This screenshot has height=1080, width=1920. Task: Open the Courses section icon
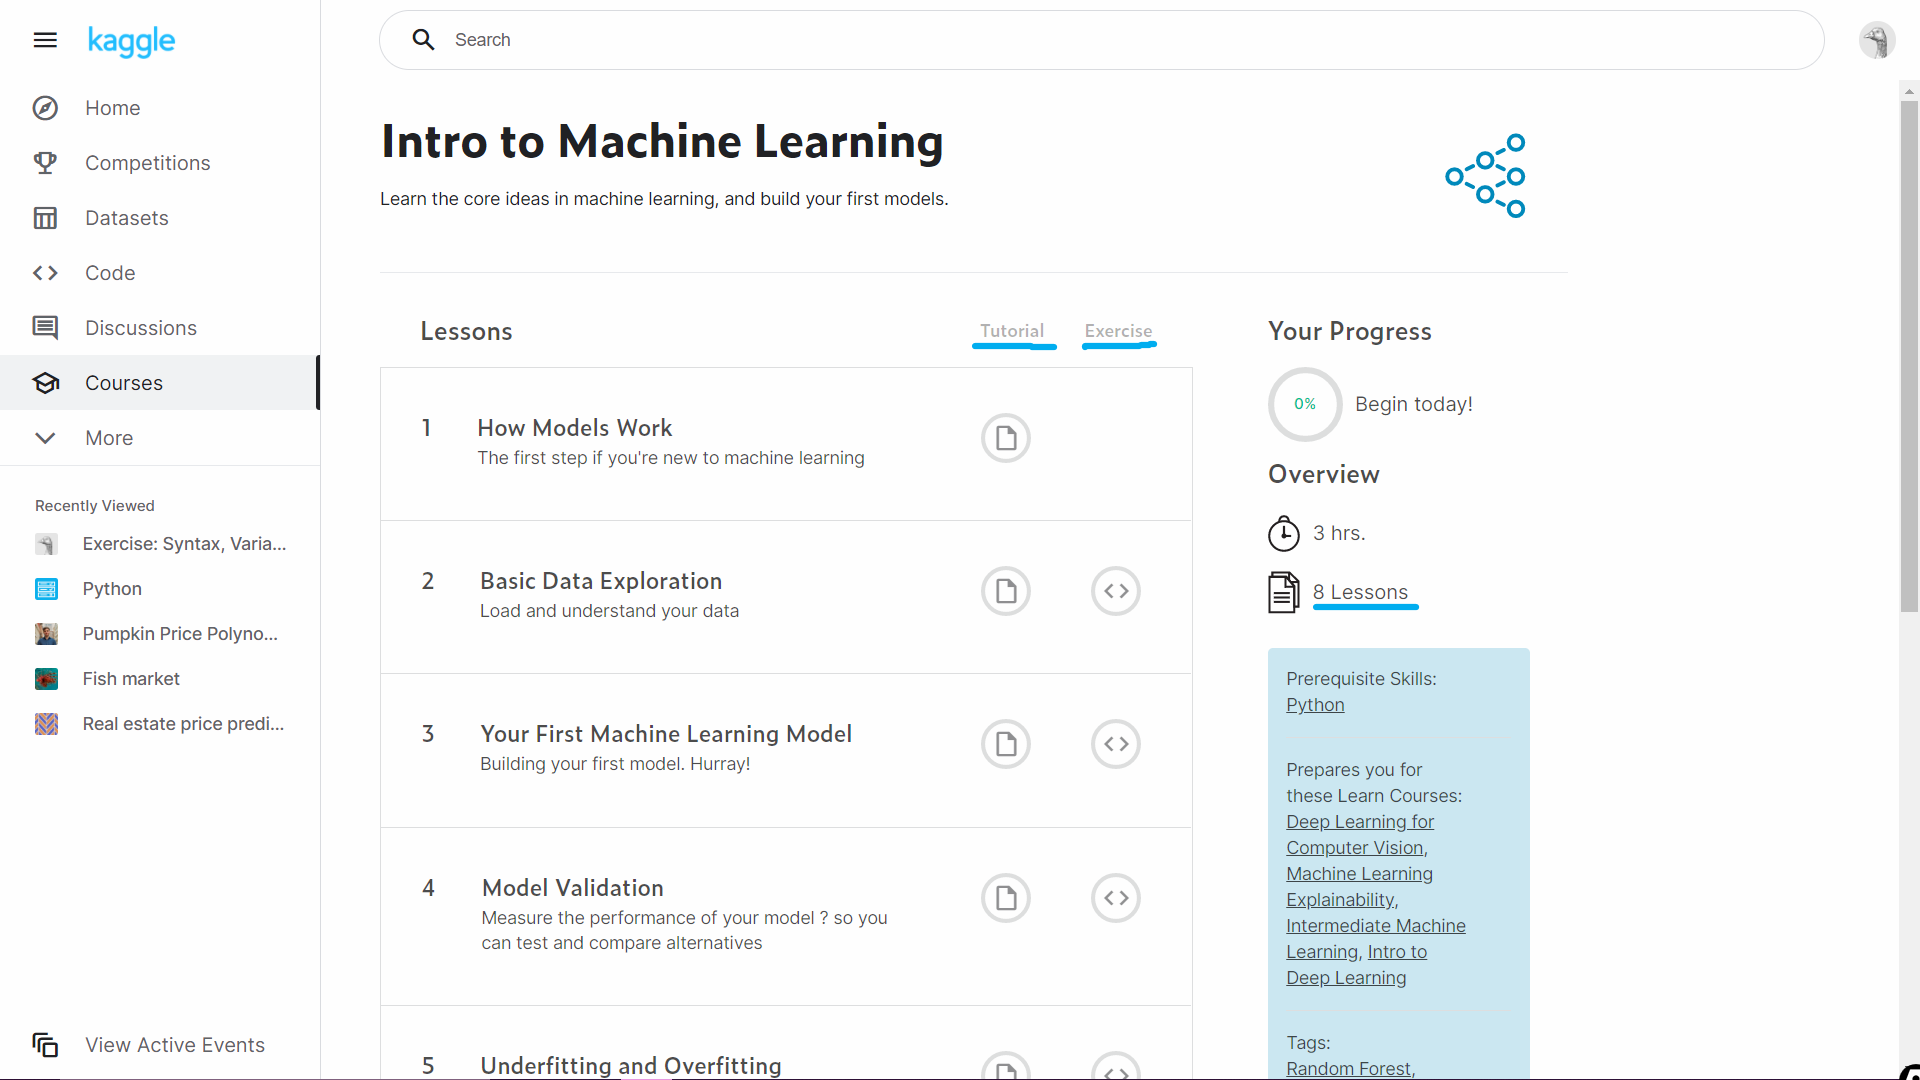click(44, 381)
